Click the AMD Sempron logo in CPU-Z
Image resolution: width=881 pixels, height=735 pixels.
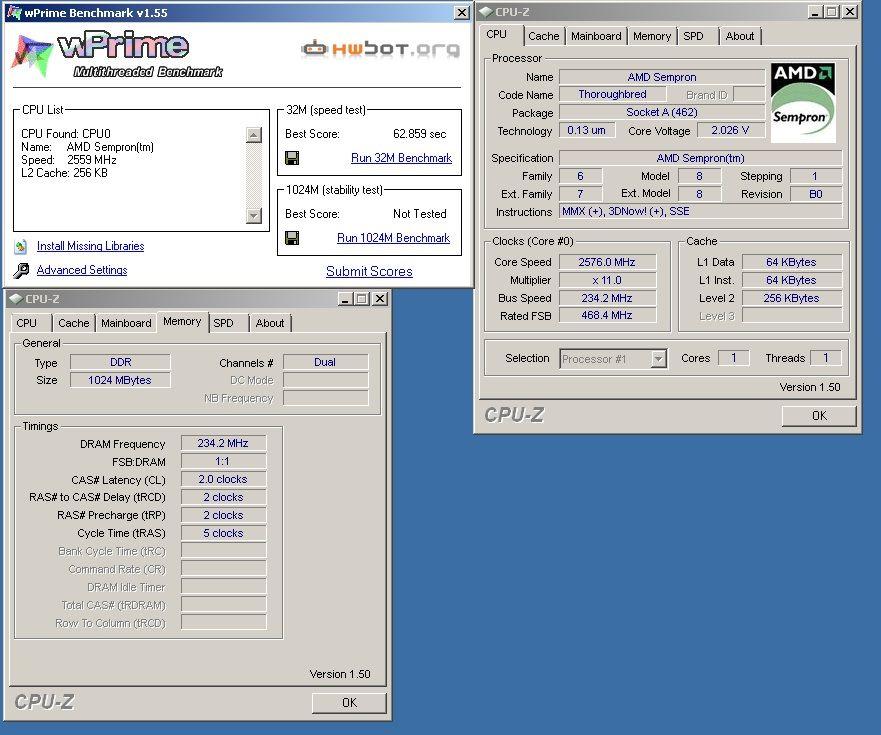point(803,102)
